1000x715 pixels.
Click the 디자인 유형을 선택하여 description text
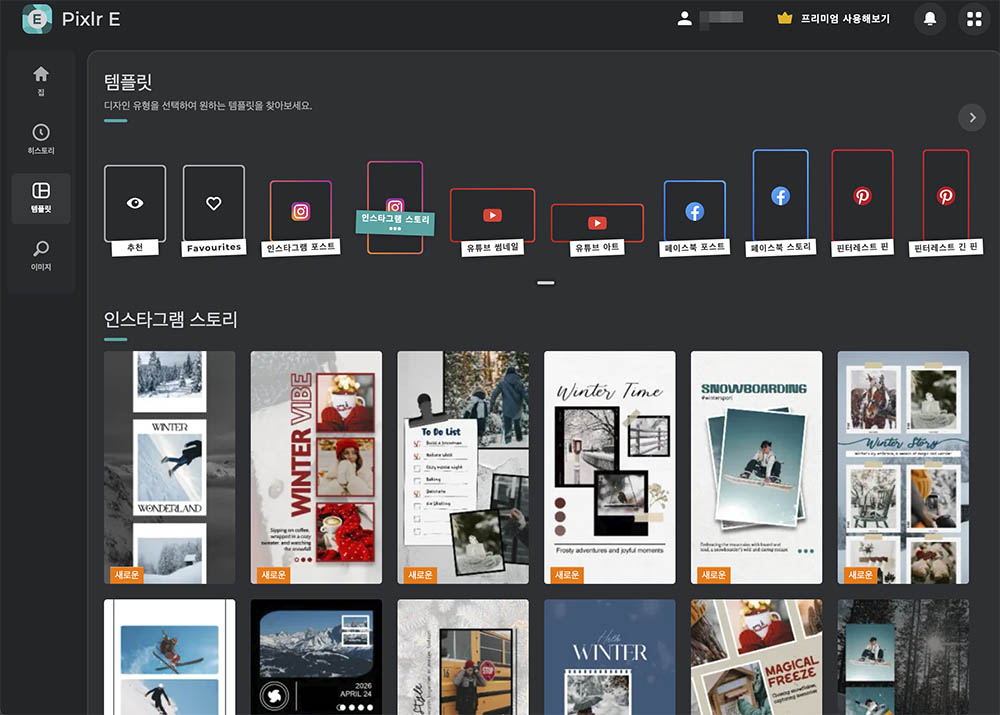click(208, 106)
